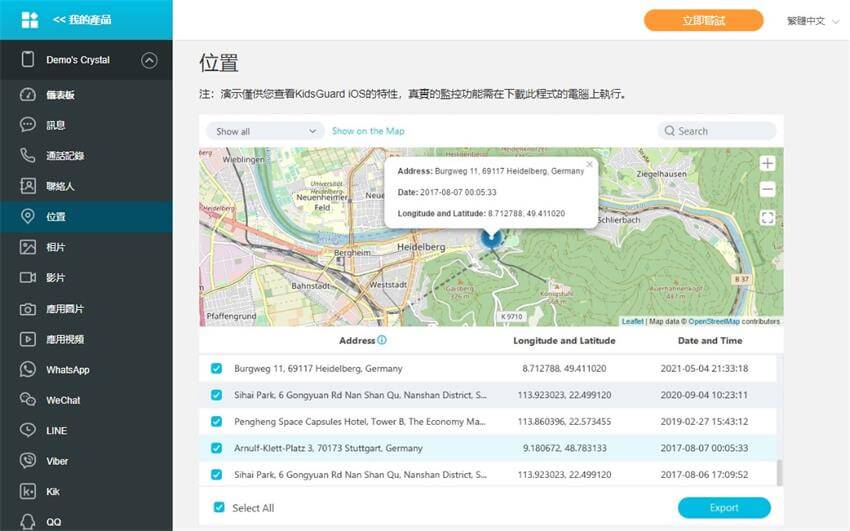Click the Address info circle icon
The image size is (850, 531).
382,340
